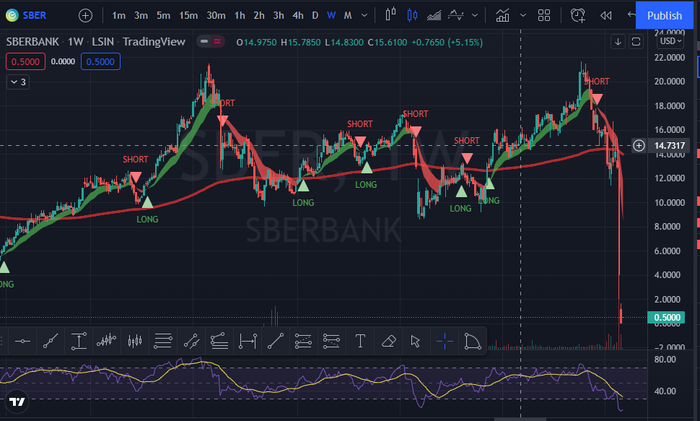The width and height of the screenshot is (700, 421).
Task: Open the USD currency dropdown
Action: pos(671,41)
